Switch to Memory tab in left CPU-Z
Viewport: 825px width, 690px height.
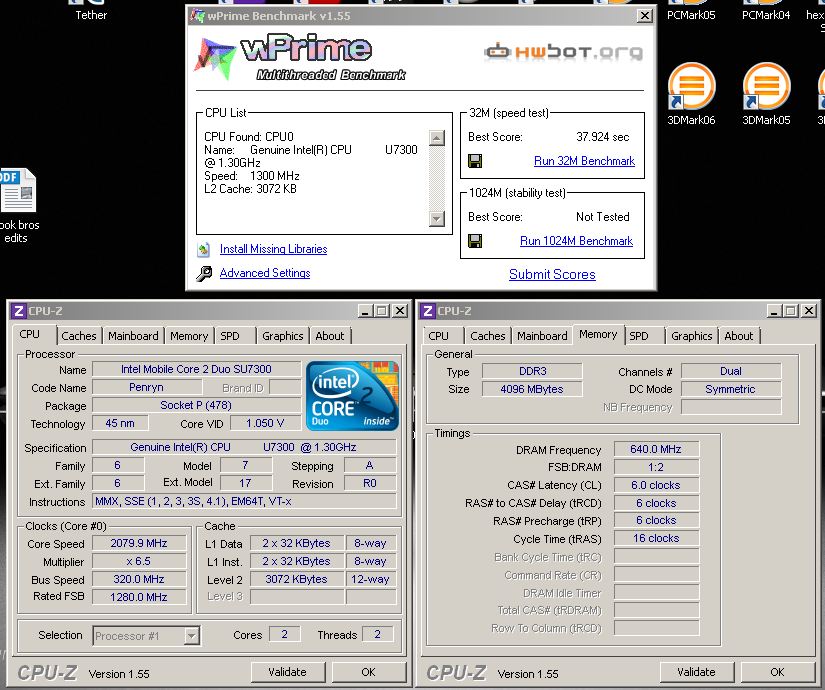189,336
